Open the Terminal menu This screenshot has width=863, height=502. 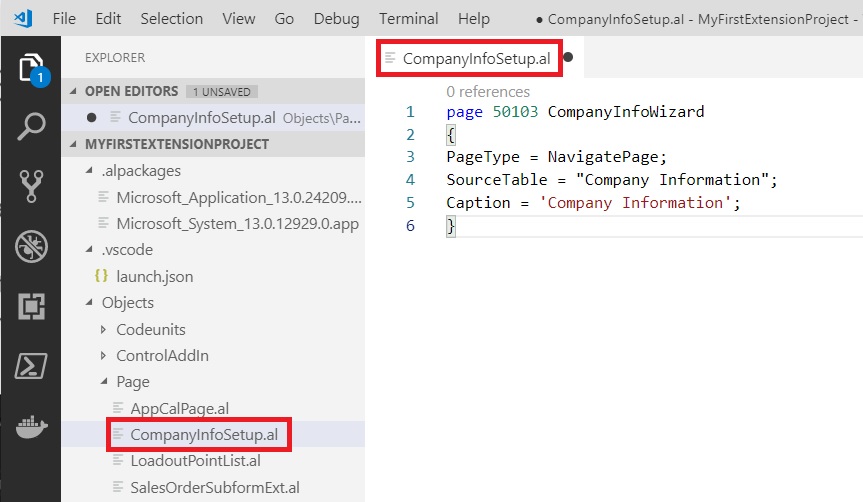[408, 18]
